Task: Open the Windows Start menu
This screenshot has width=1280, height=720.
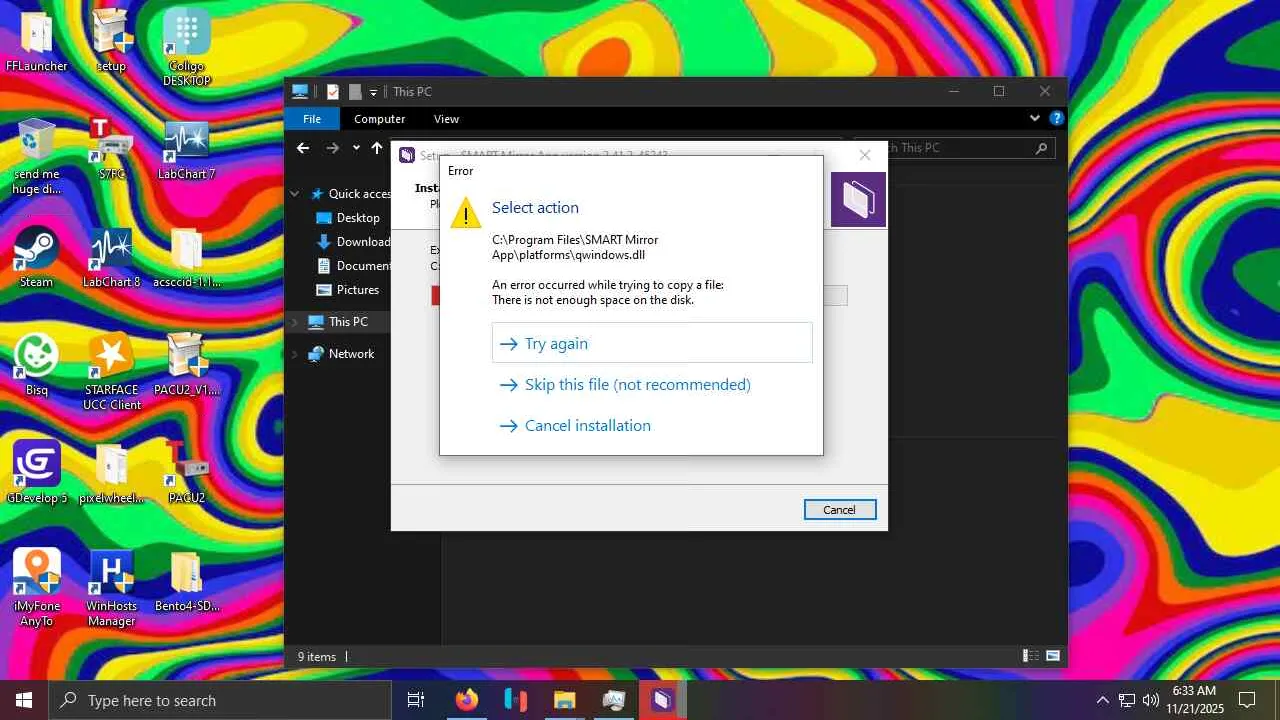Action: (x=24, y=700)
